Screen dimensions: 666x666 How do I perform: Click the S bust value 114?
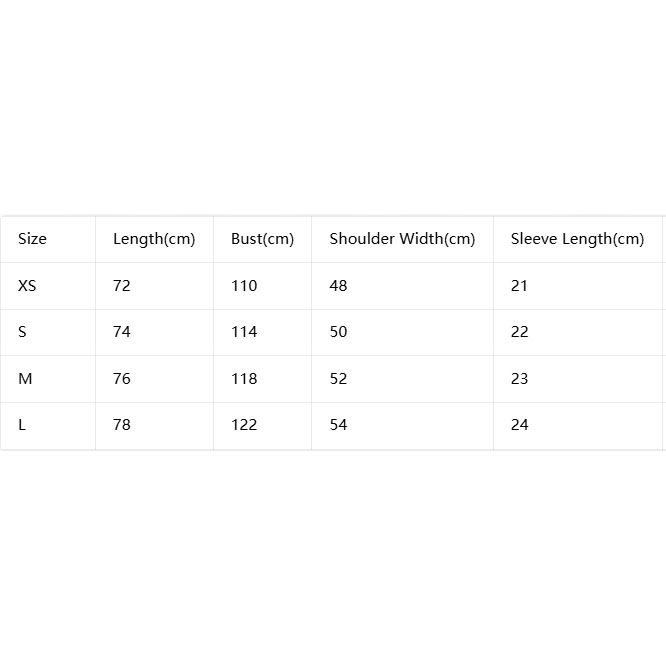coord(244,332)
